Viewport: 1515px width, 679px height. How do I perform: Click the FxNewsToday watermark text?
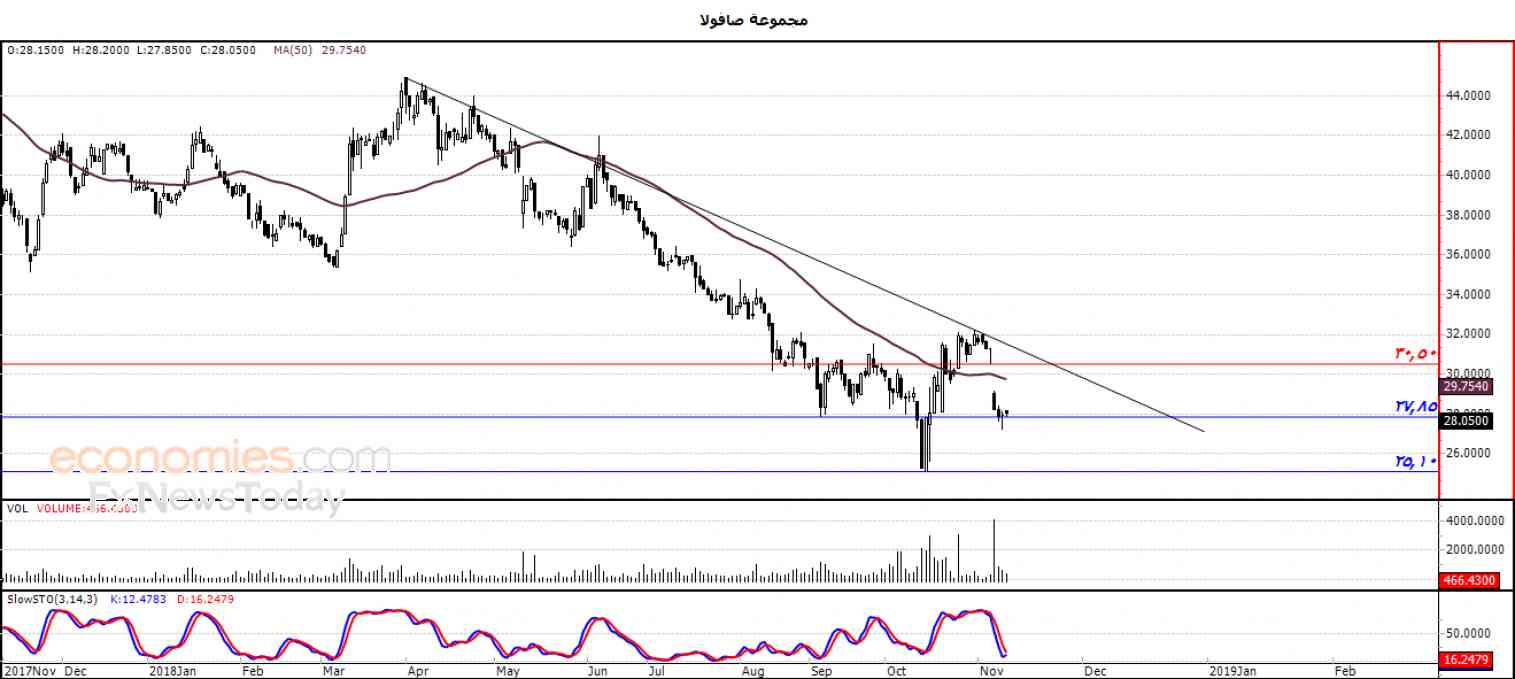point(217,496)
